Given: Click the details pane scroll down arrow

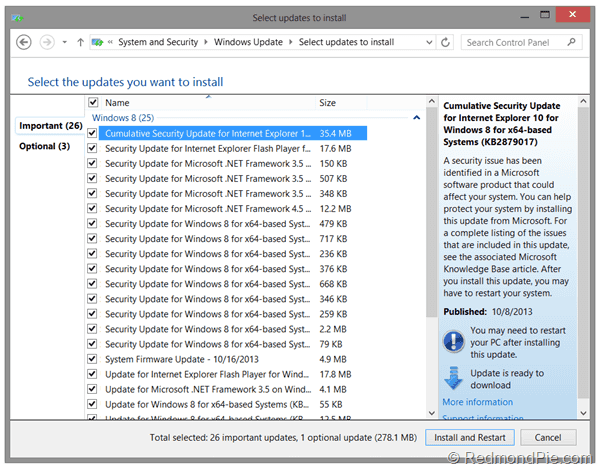Looking at the screenshot, I should click(x=583, y=413).
